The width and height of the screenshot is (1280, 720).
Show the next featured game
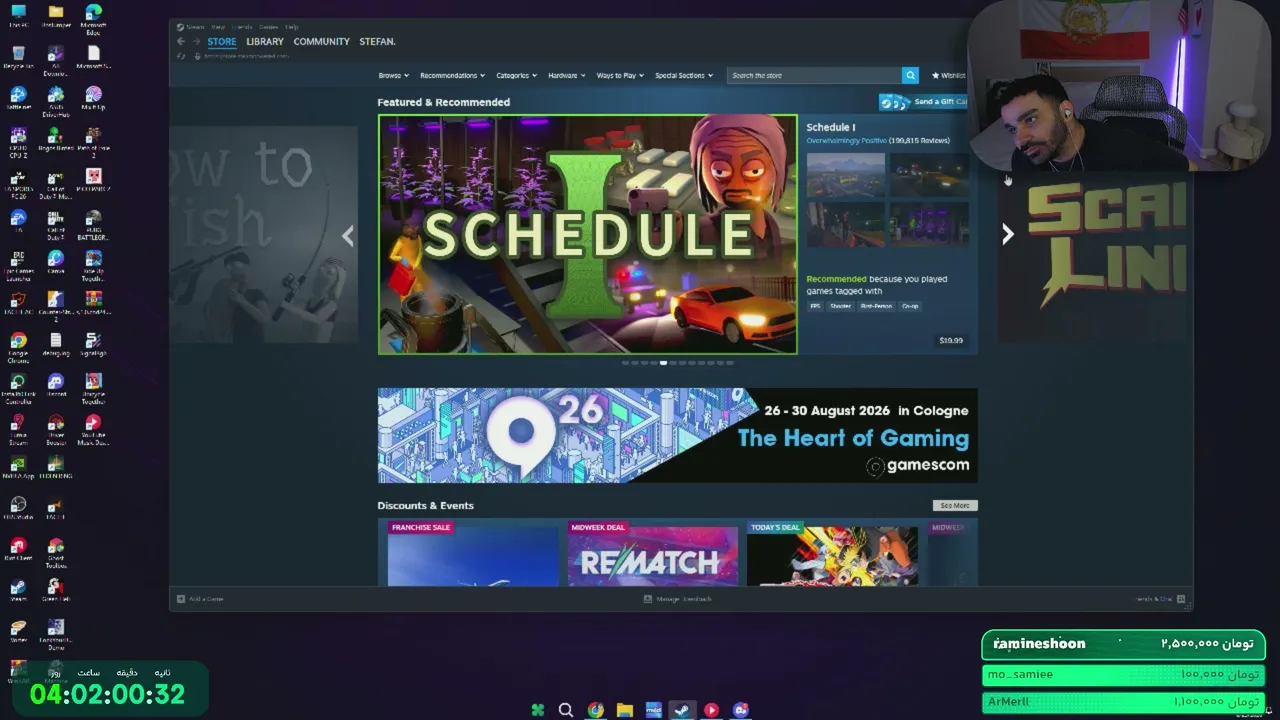click(x=1007, y=234)
